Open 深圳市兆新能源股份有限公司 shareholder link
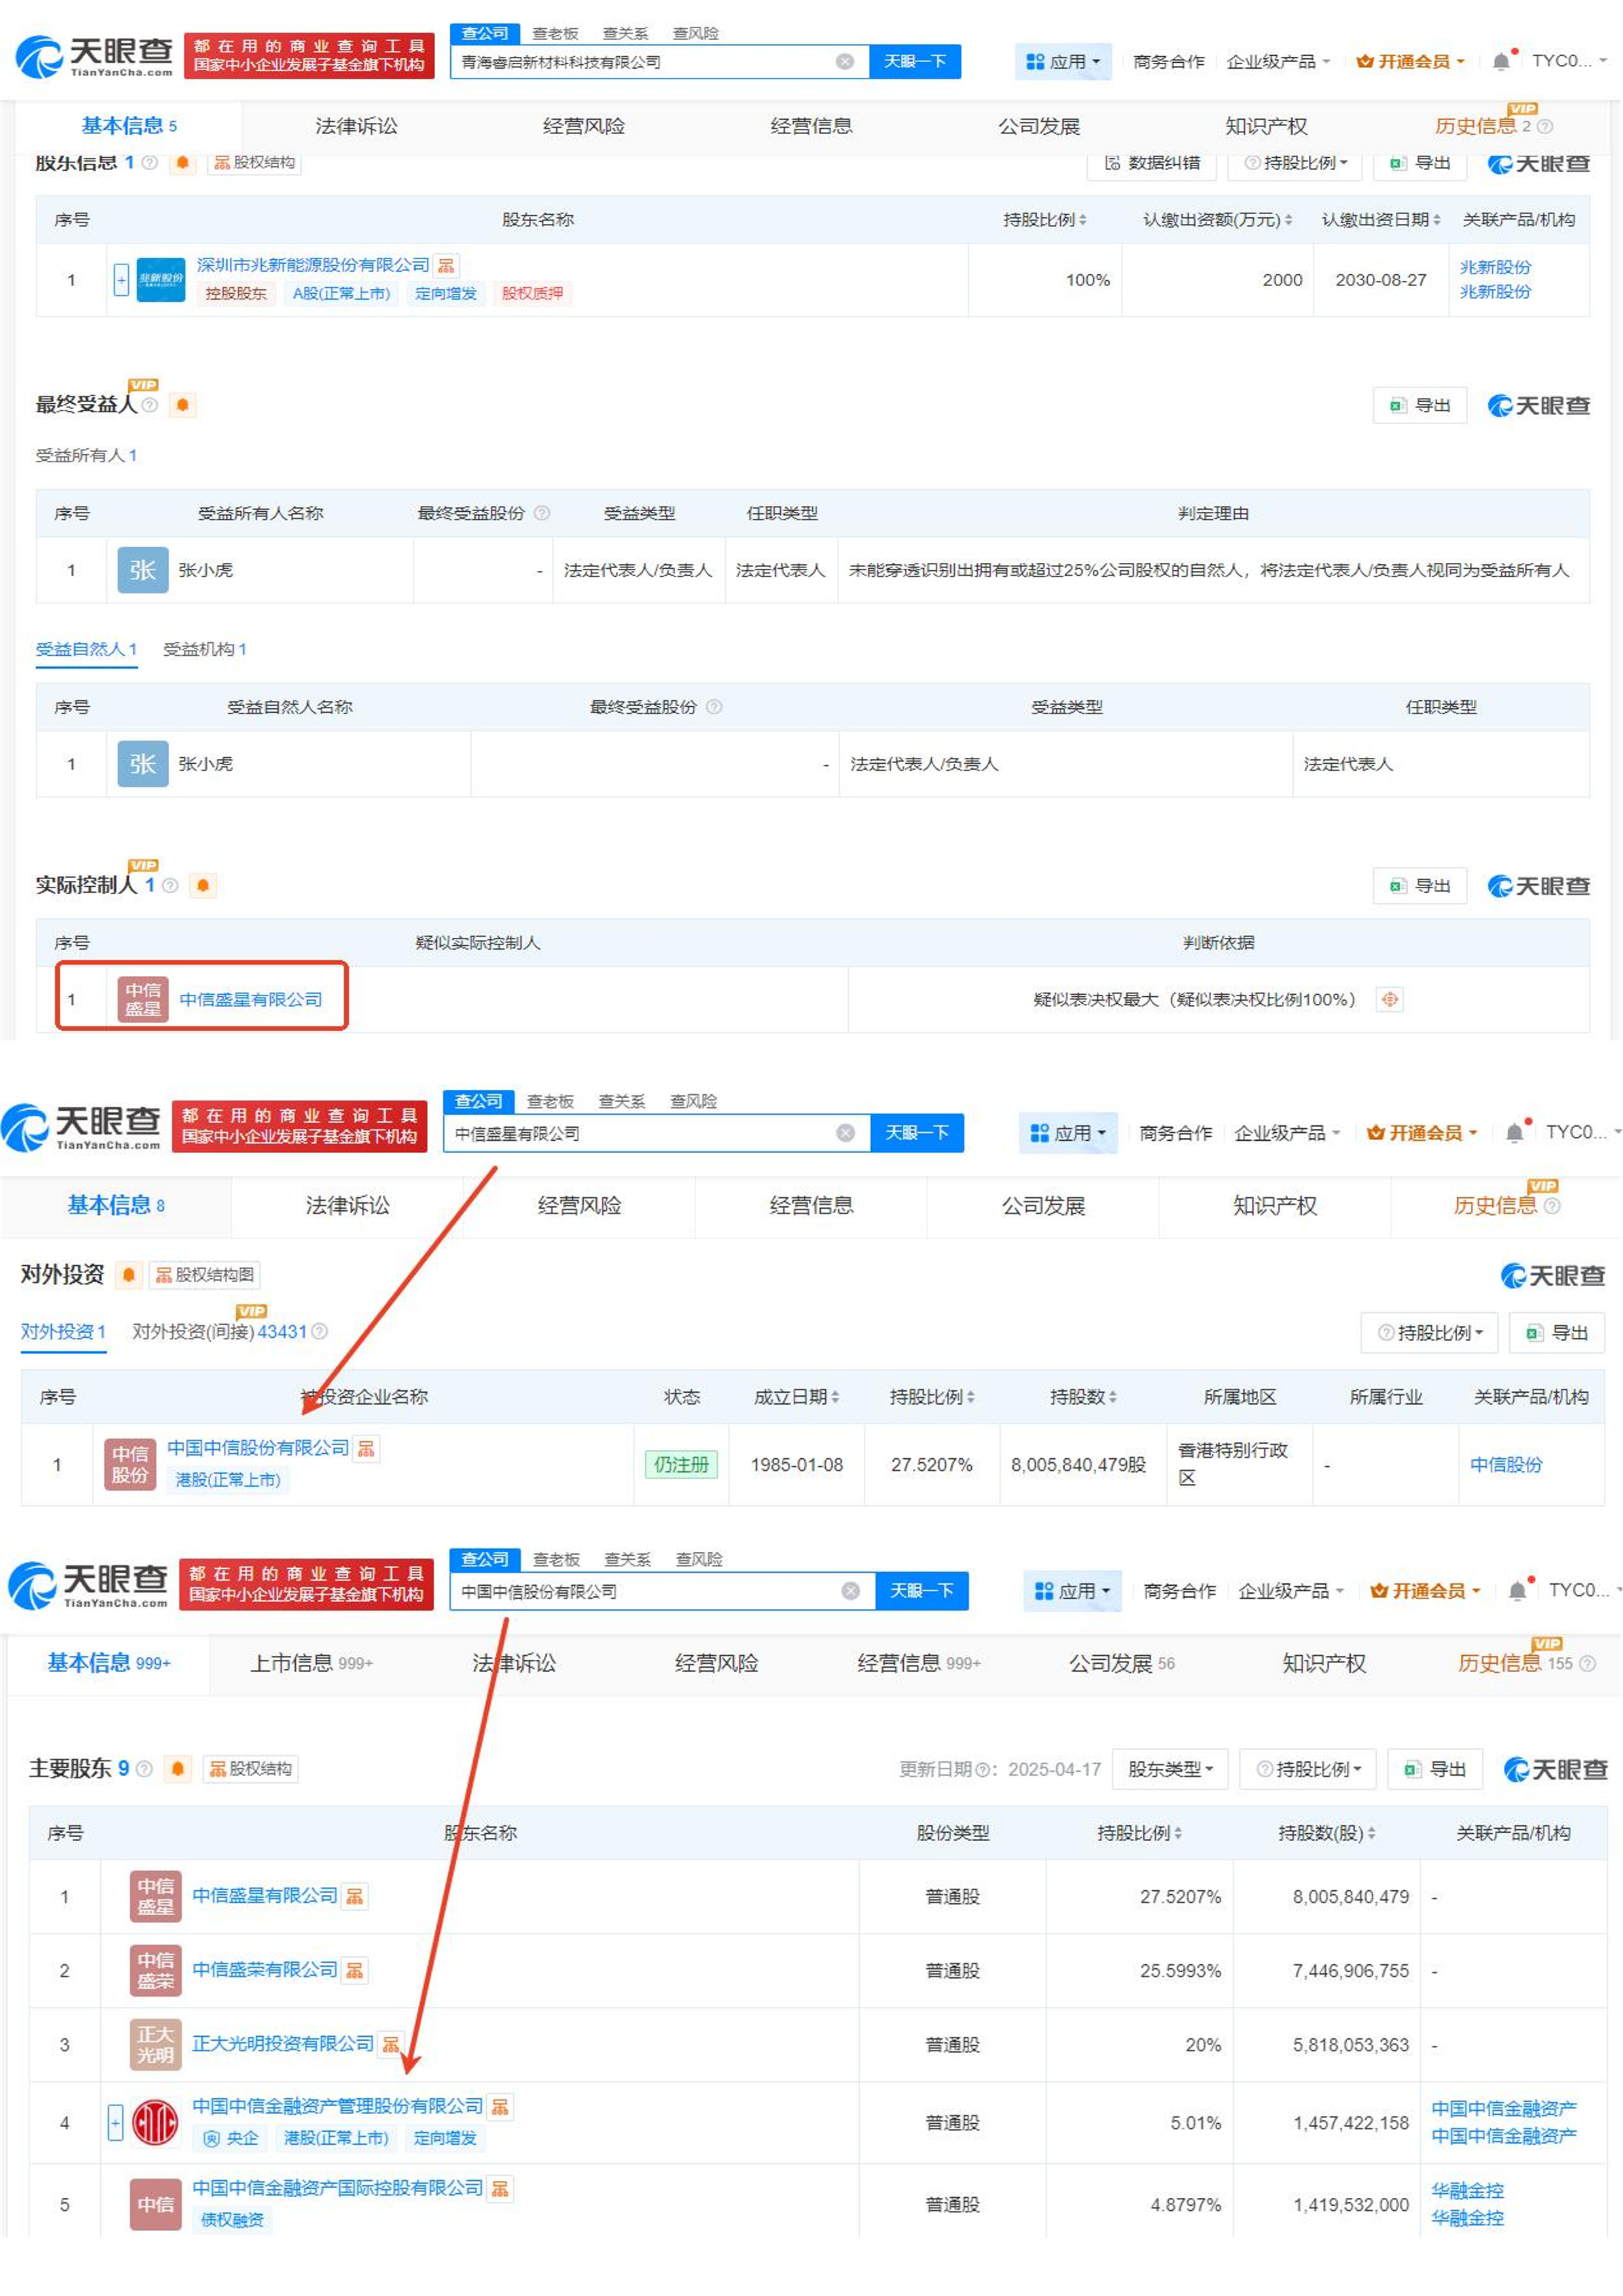The height and width of the screenshot is (2296, 1623). (x=312, y=265)
